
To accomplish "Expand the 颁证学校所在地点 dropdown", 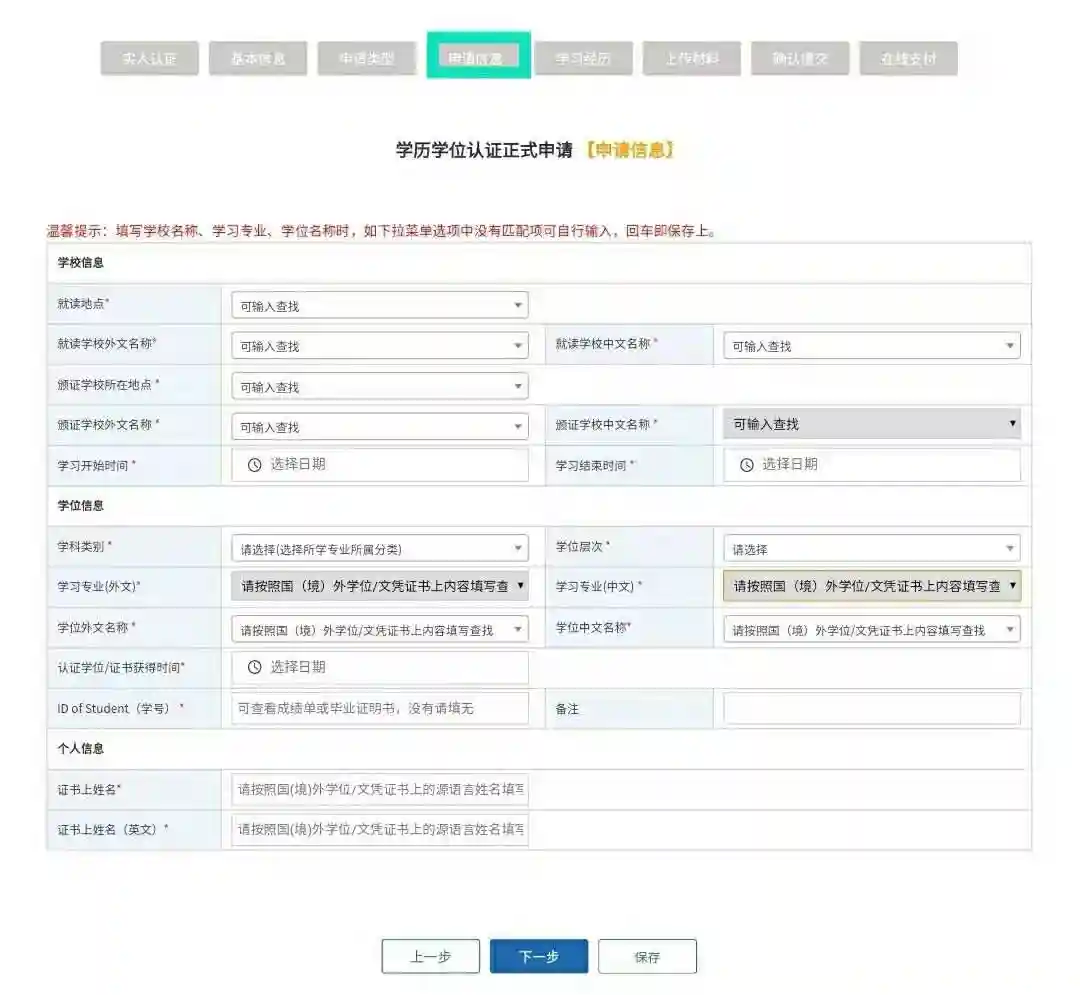I will 379,387.
